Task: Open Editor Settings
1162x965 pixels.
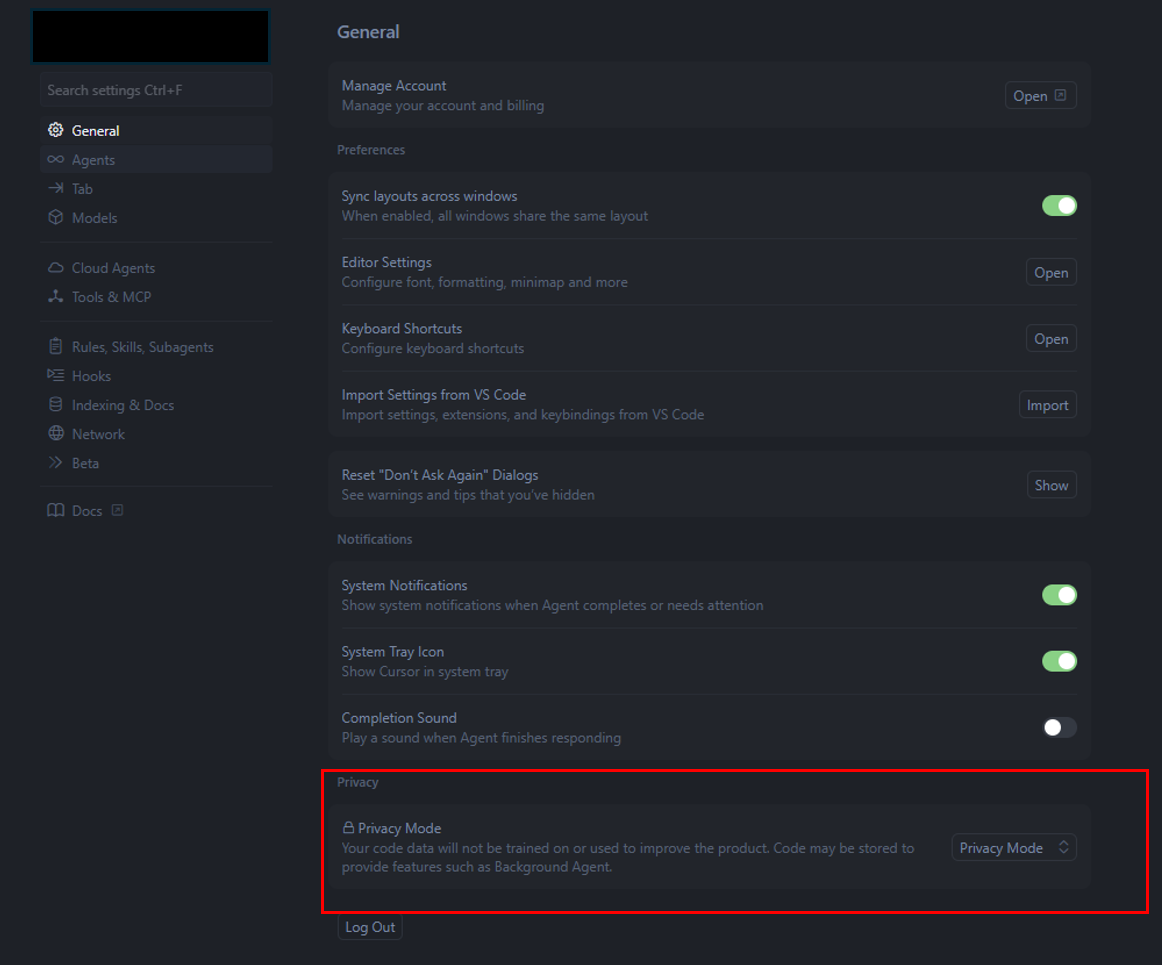Action: [x=1051, y=272]
